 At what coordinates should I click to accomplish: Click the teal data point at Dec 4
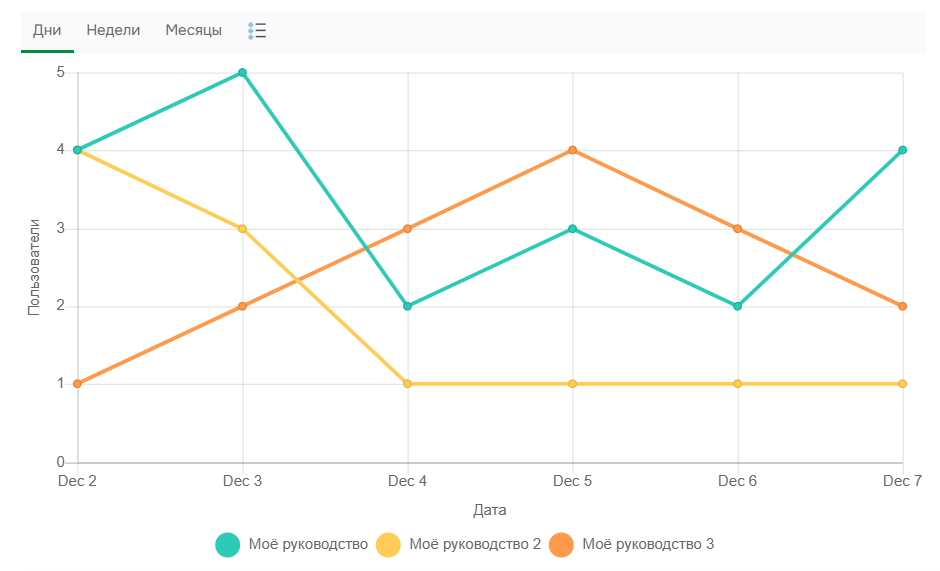[x=407, y=306]
